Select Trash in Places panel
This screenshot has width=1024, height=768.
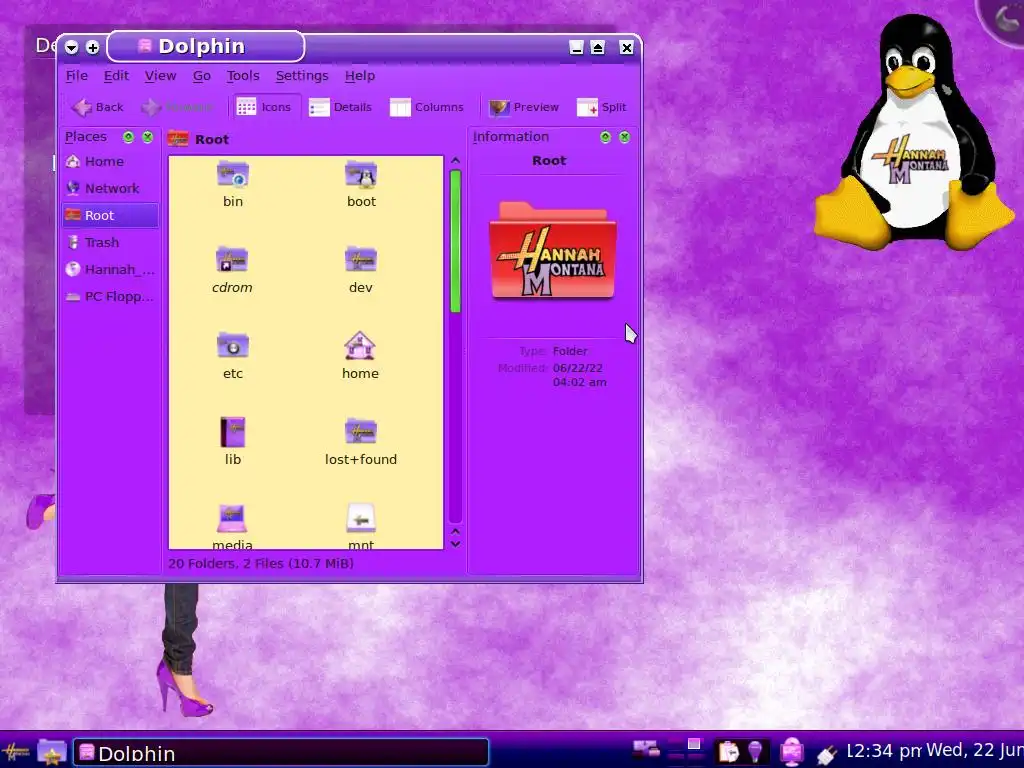pyautogui.click(x=110, y=242)
